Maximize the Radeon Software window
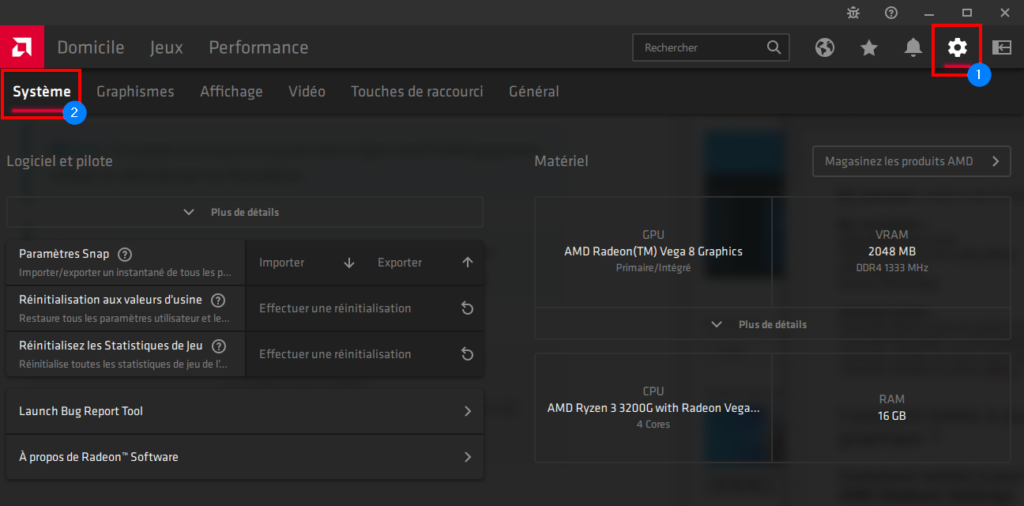 pyautogui.click(x=967, y=12)
